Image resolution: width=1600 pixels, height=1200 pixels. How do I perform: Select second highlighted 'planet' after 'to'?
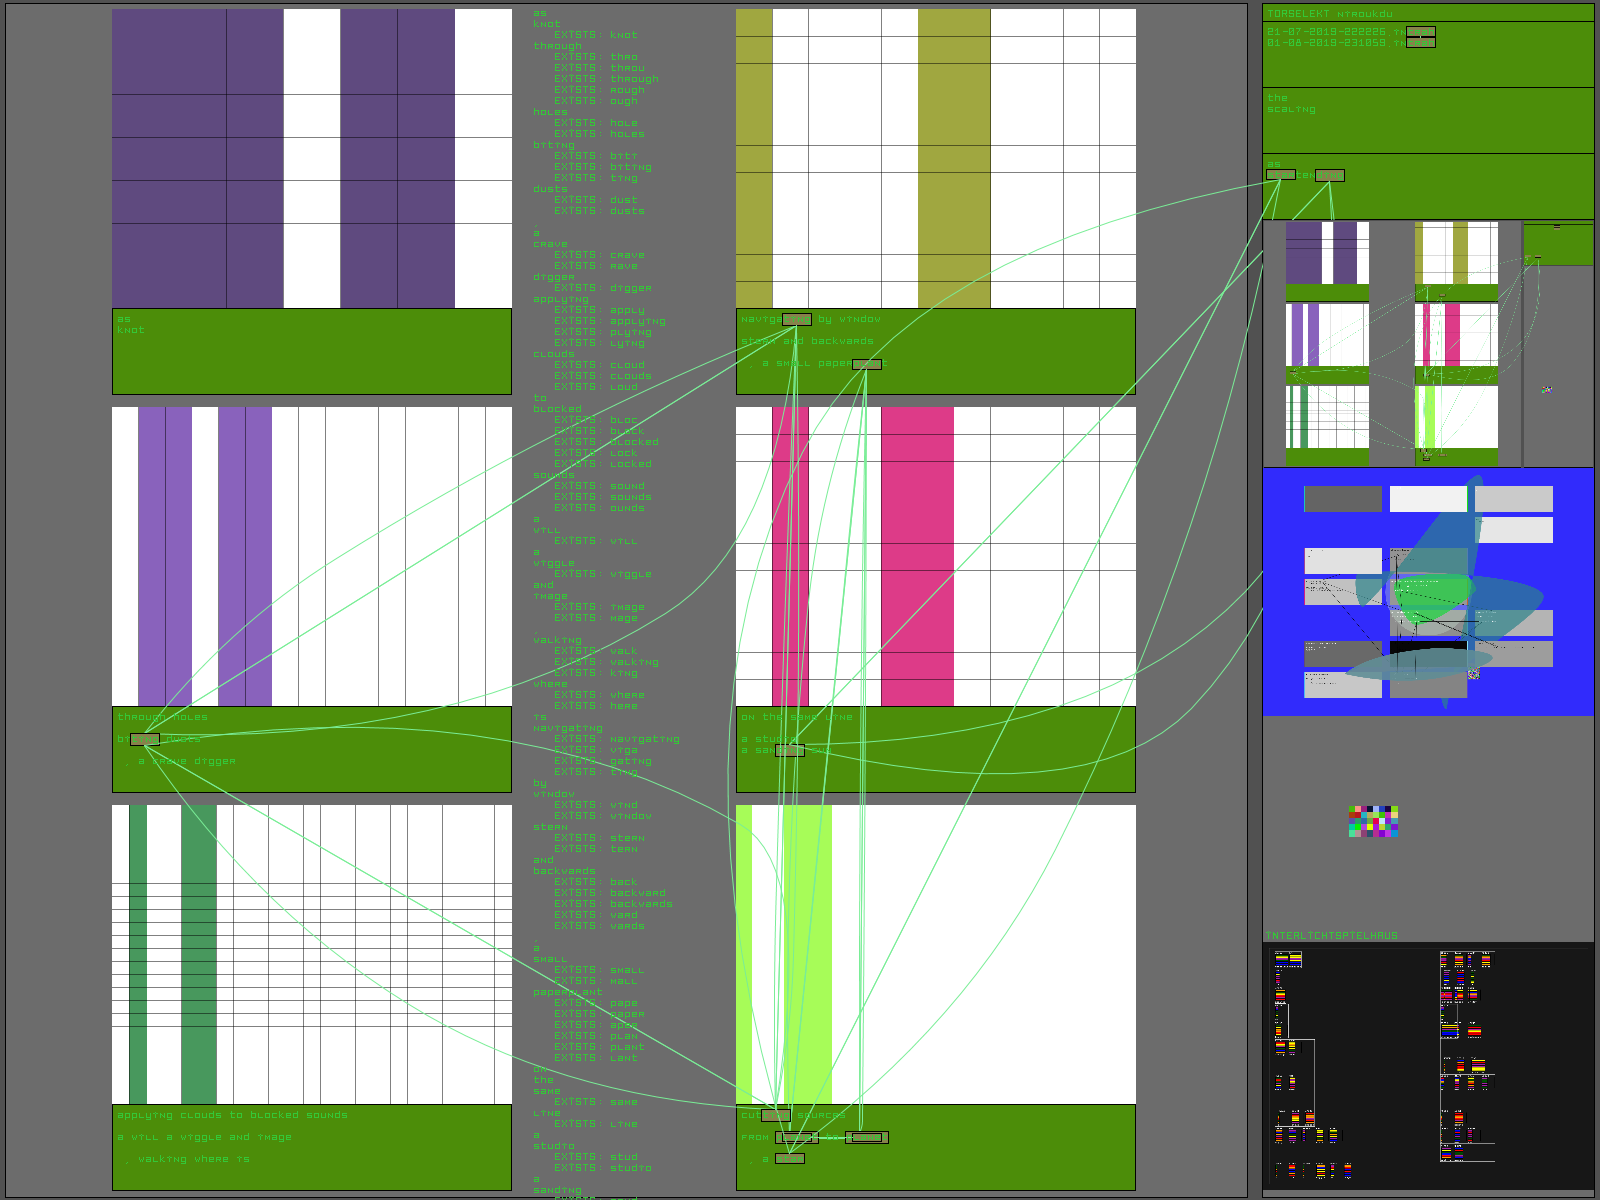point(866,1137)
